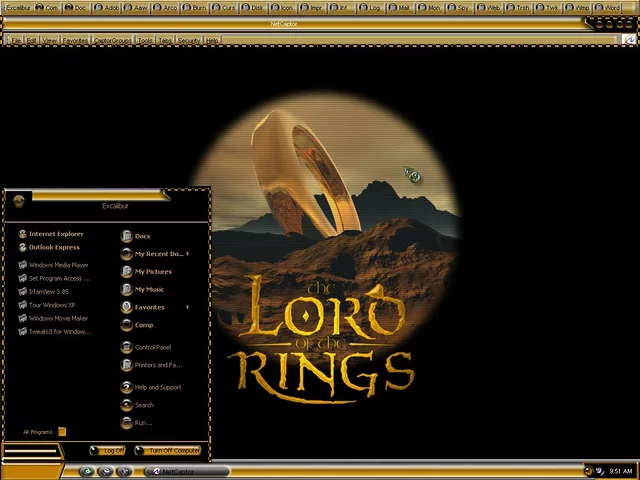Open Set Program Access entry
This screenshot has width=640, height=480.
54,278
